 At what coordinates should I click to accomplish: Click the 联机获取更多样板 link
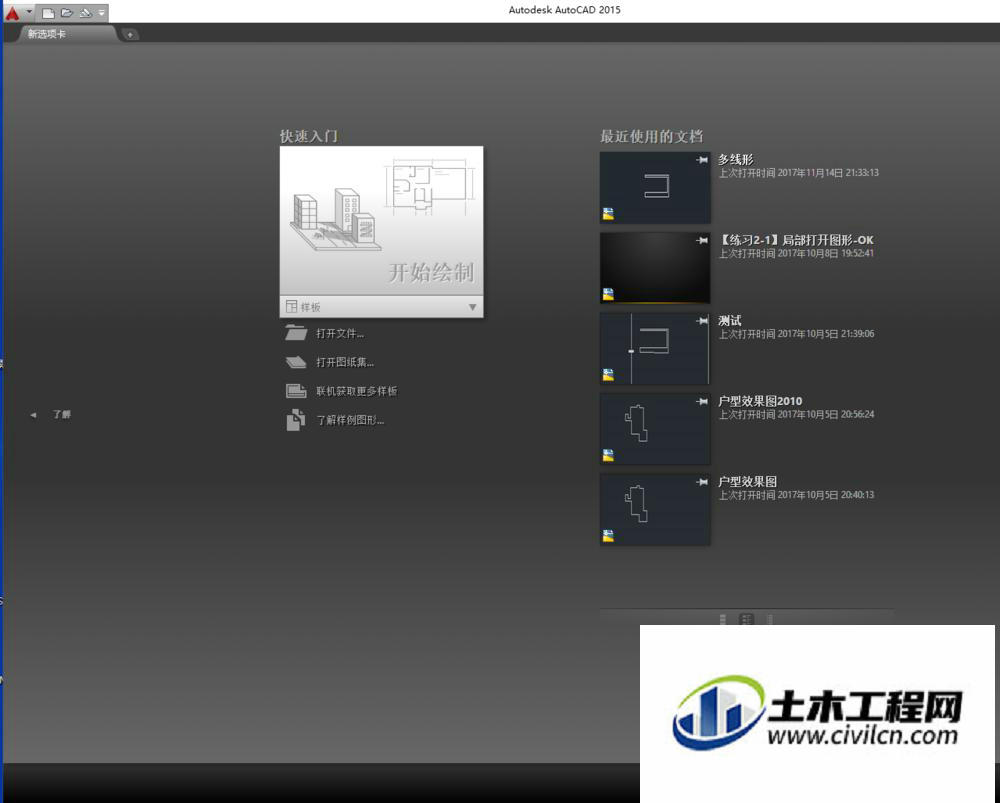(357, 391)
